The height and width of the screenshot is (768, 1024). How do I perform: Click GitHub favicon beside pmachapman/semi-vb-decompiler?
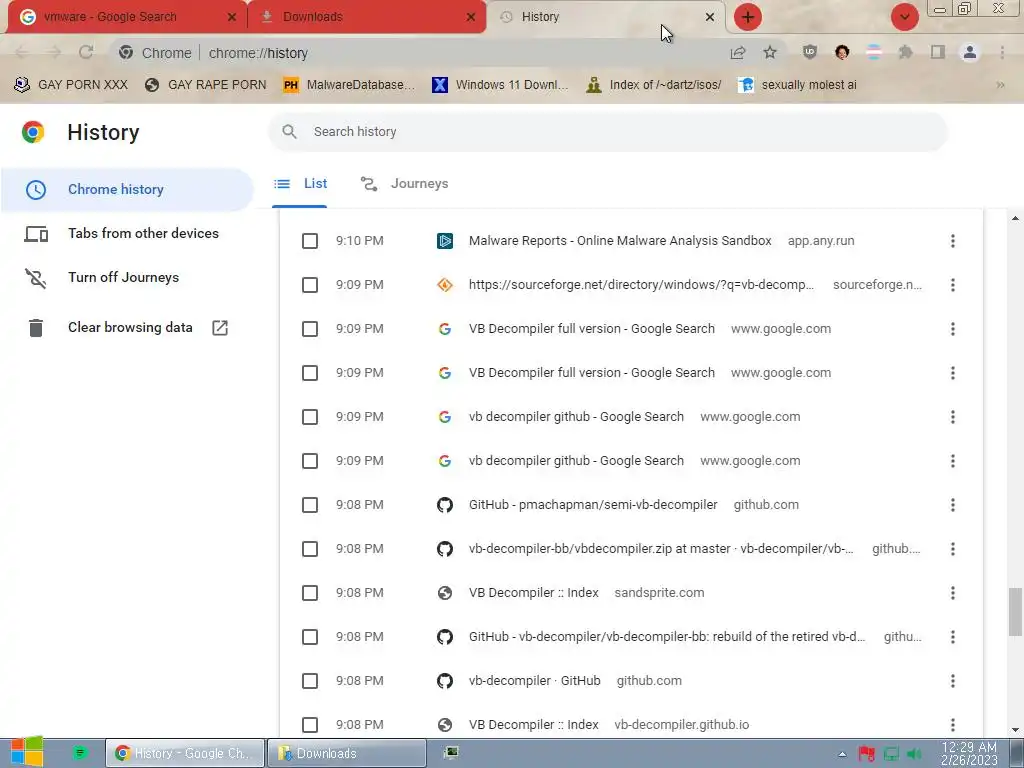click(445, 505)
